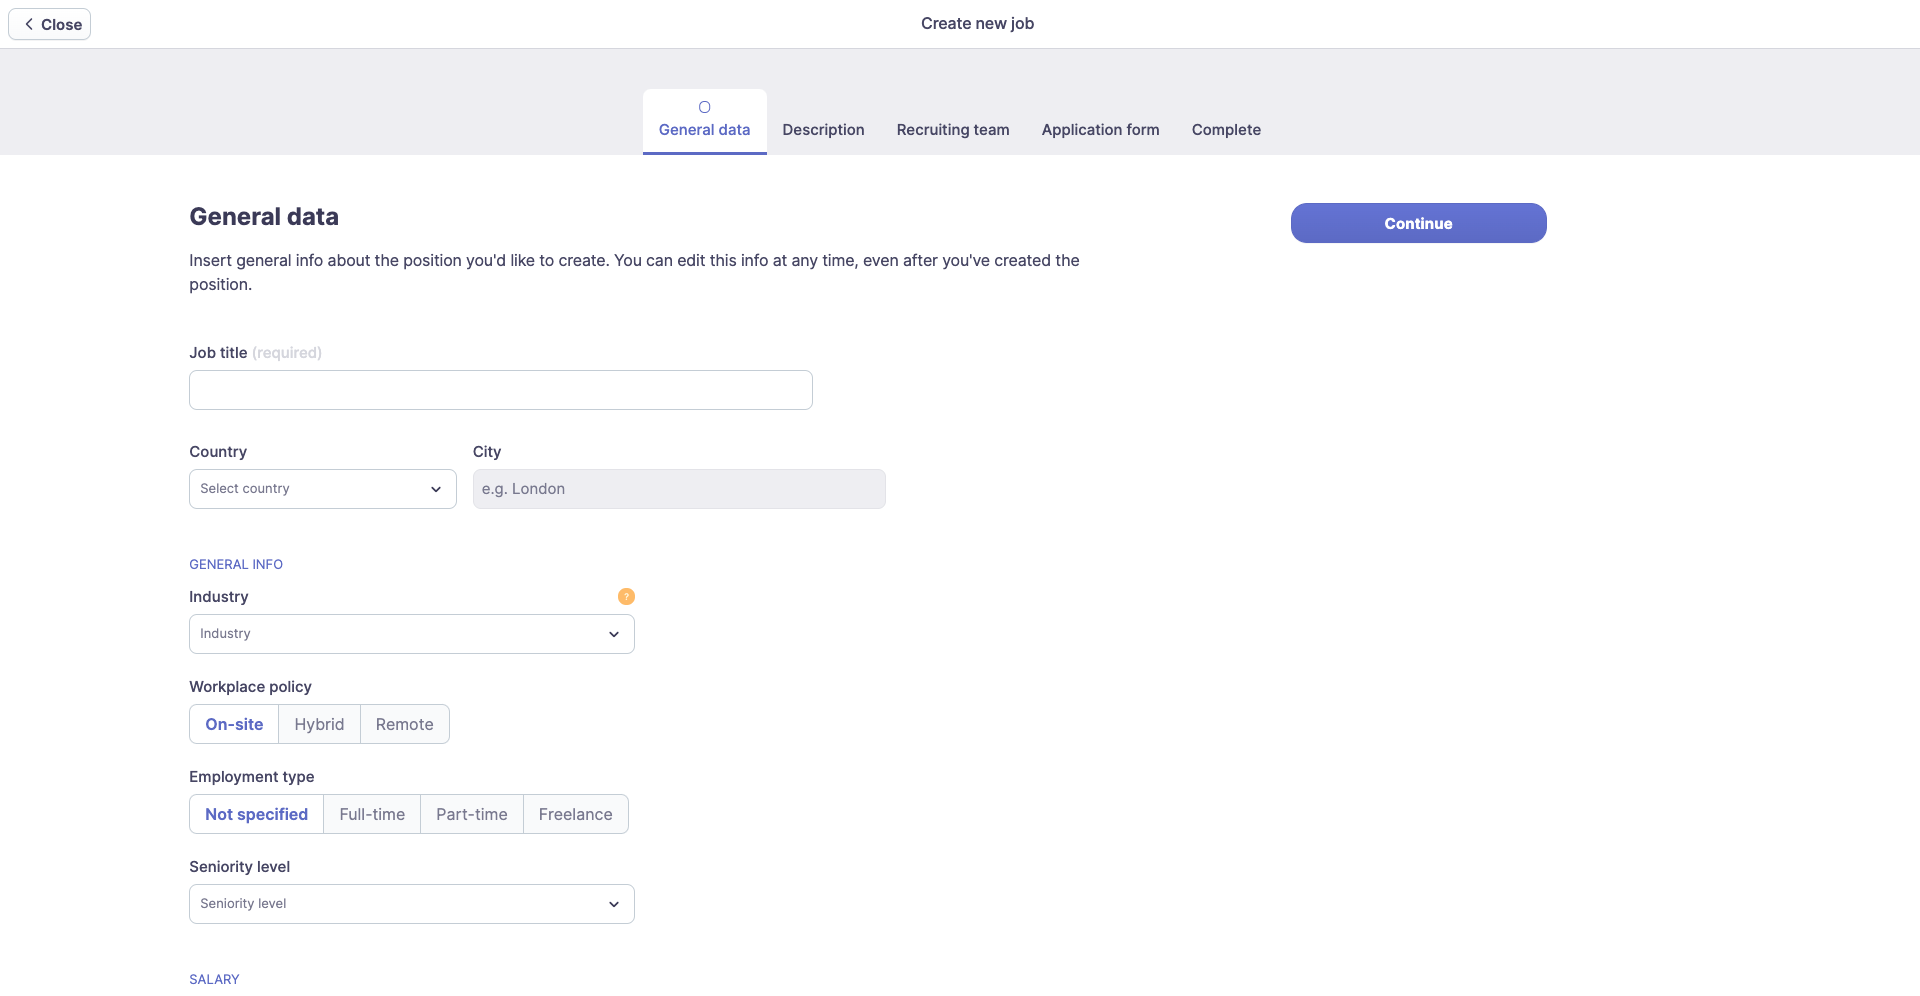Screen dimensions: 1920x996
Task: Set employment type to Full-time
Action: click(372, 814)
